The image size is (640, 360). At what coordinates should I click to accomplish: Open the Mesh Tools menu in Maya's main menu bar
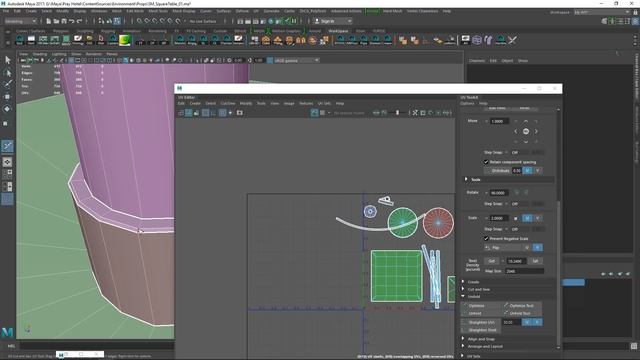(158, 11)
